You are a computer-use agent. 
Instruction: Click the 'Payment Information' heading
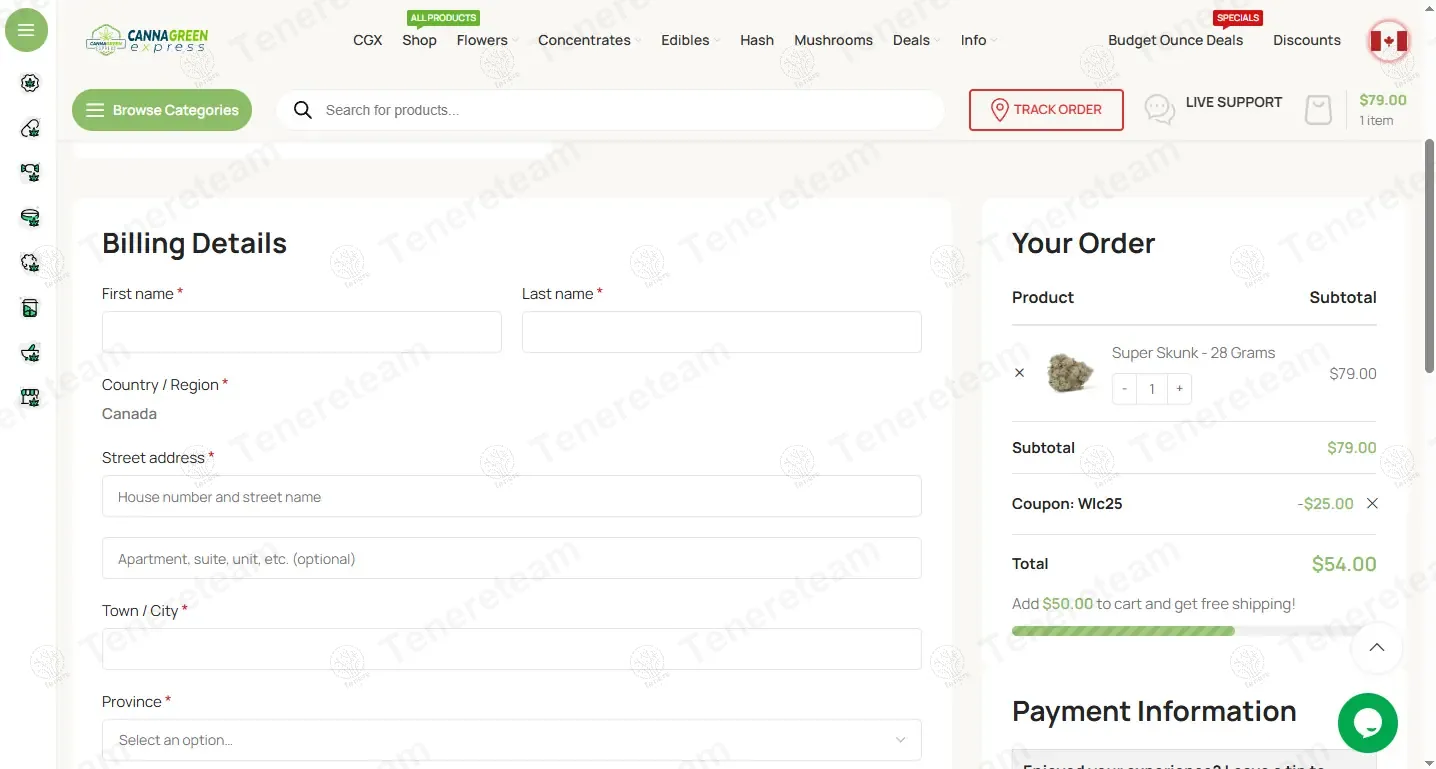(x=1154, y=711)
